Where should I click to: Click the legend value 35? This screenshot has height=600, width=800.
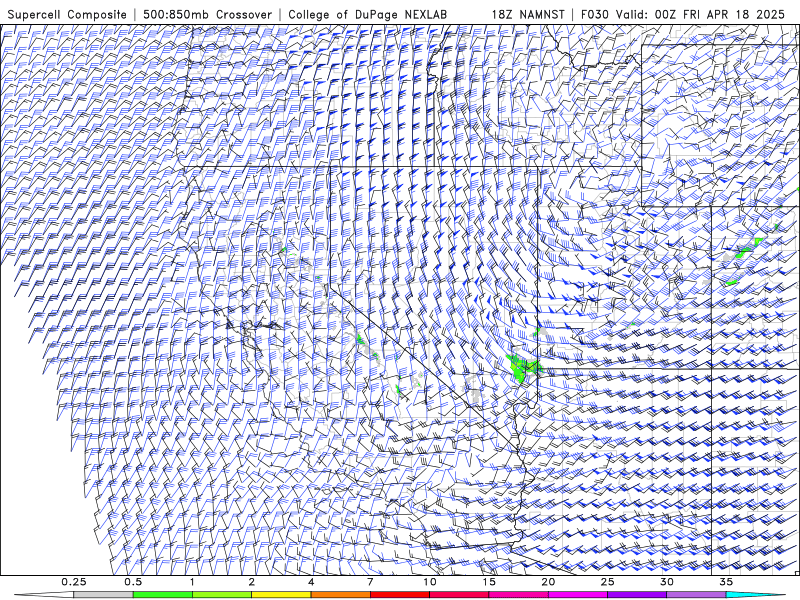[x=726, y=582]
